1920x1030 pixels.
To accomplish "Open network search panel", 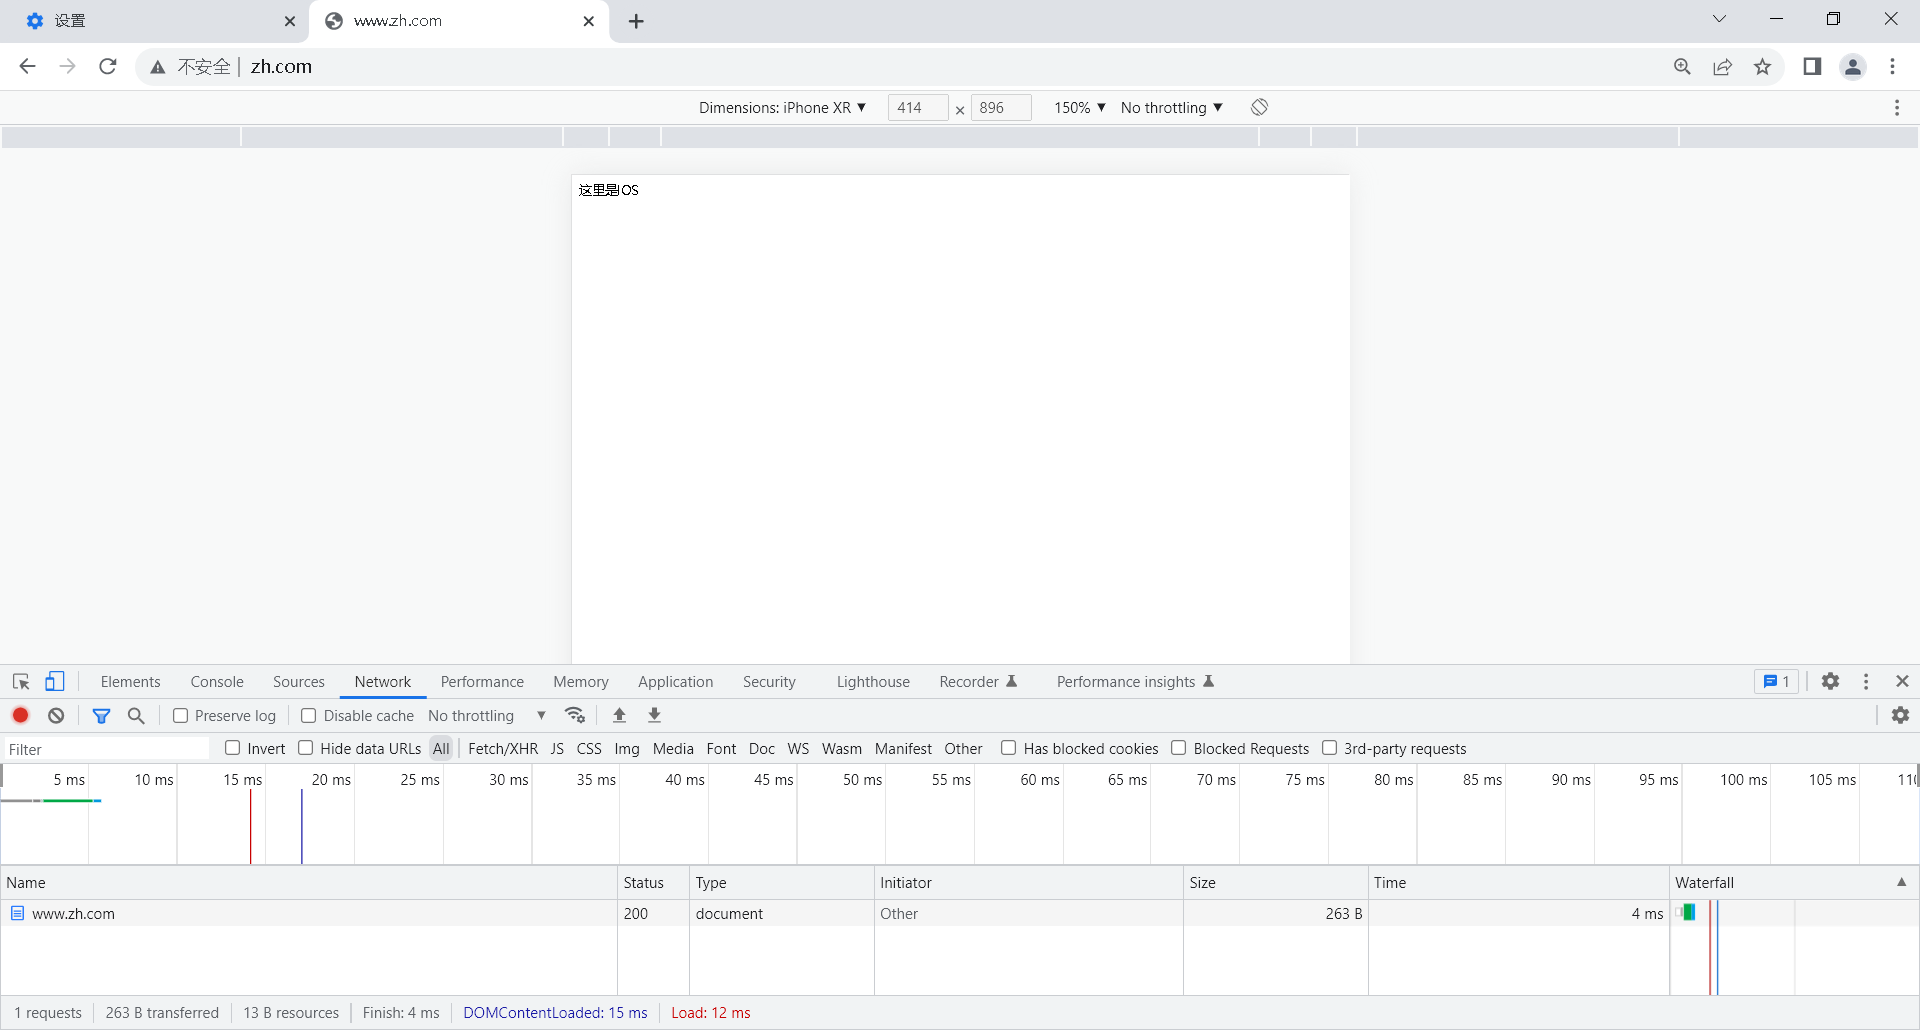I will click(x=136, y=715).
